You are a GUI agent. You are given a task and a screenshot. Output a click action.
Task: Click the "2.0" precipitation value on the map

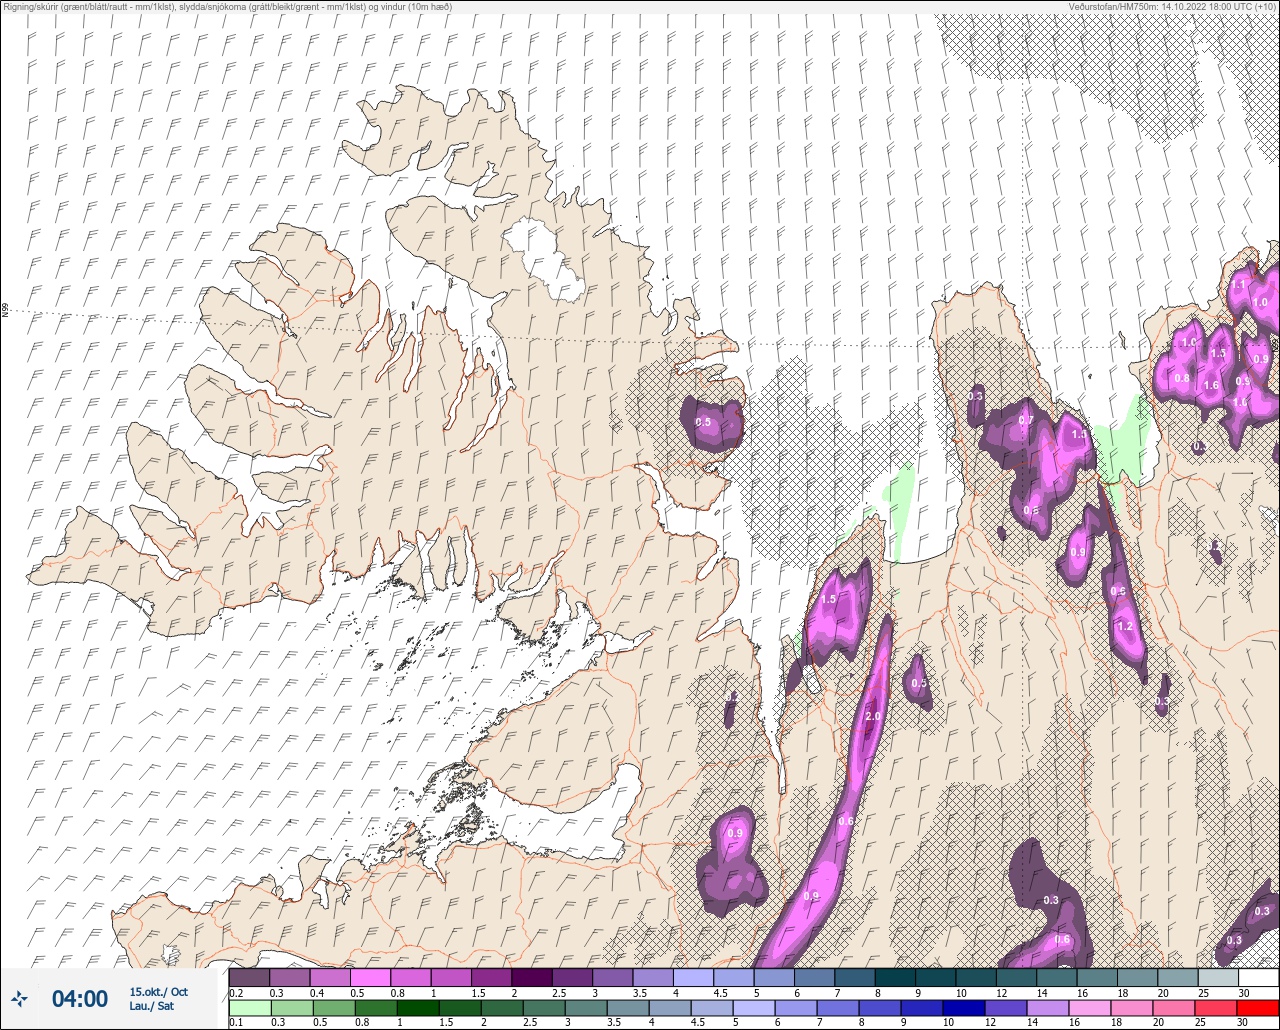(873, 717)
